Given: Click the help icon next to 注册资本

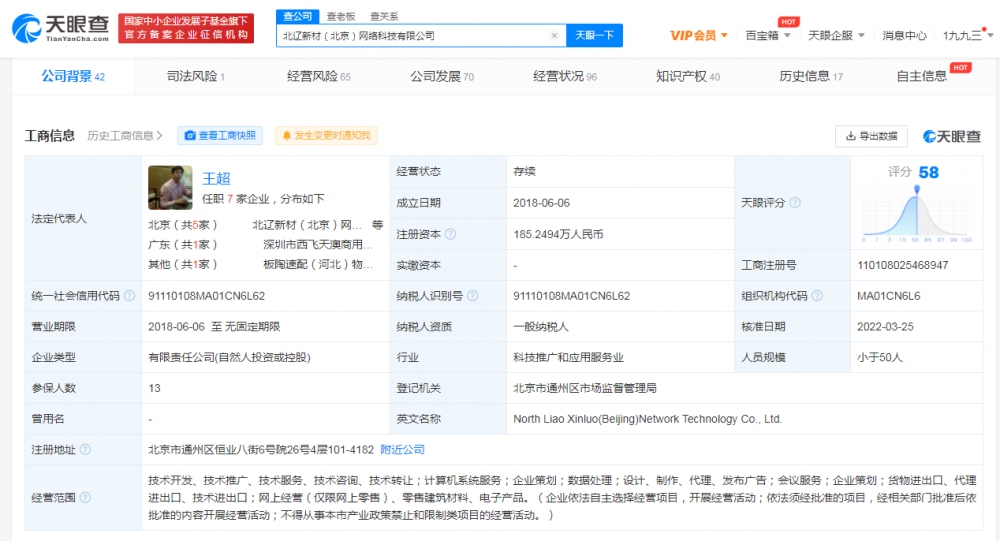Looking at the screenshot, I should click(x=450, y=234).
